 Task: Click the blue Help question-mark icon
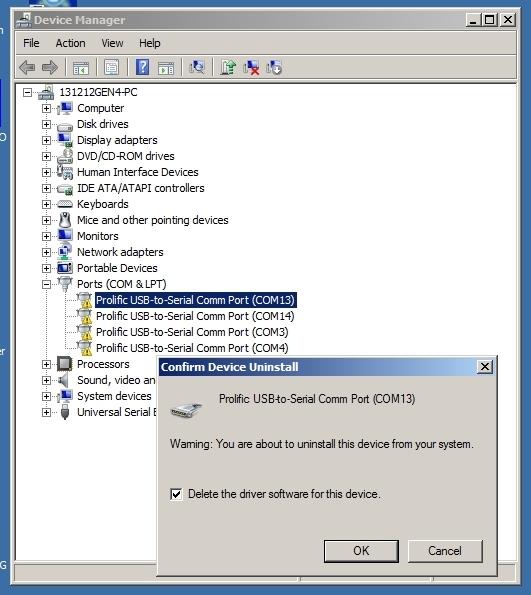(x=142, y=68)
